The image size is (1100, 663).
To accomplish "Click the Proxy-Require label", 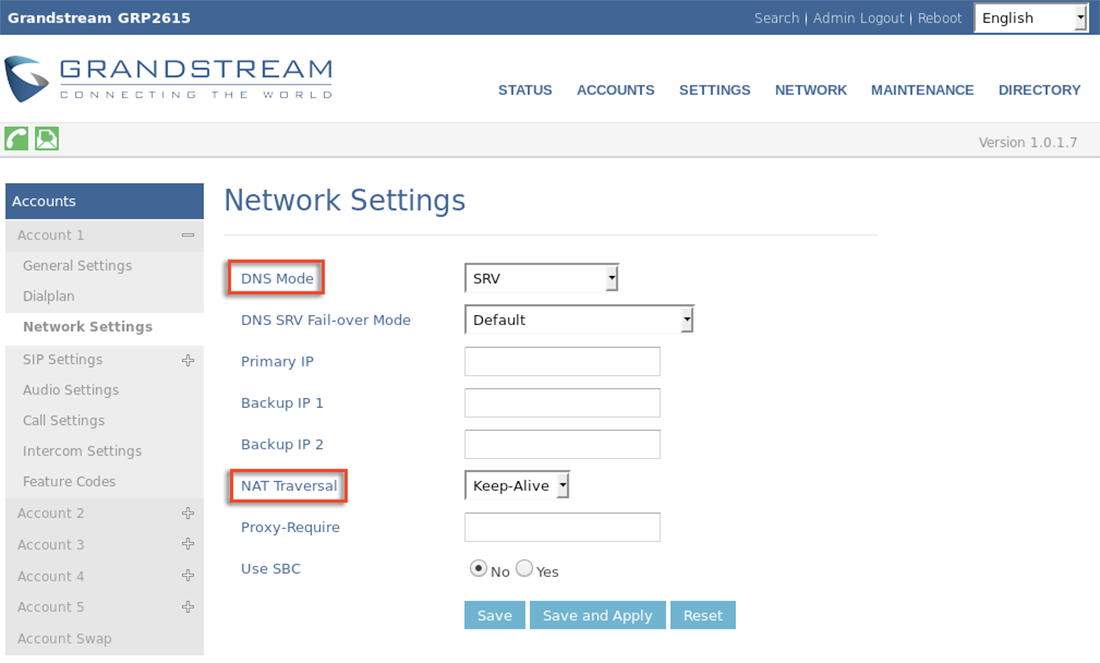I will [x=290, y=527].
